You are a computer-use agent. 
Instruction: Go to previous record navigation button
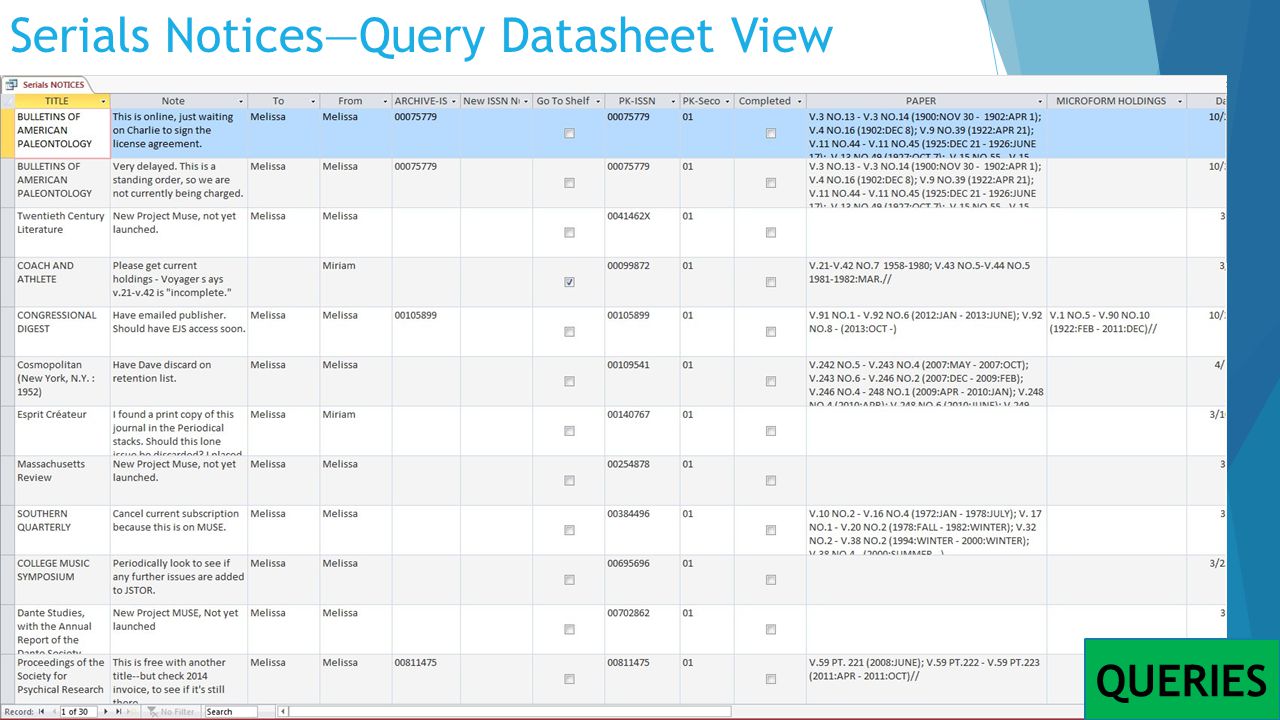point(53,712)
